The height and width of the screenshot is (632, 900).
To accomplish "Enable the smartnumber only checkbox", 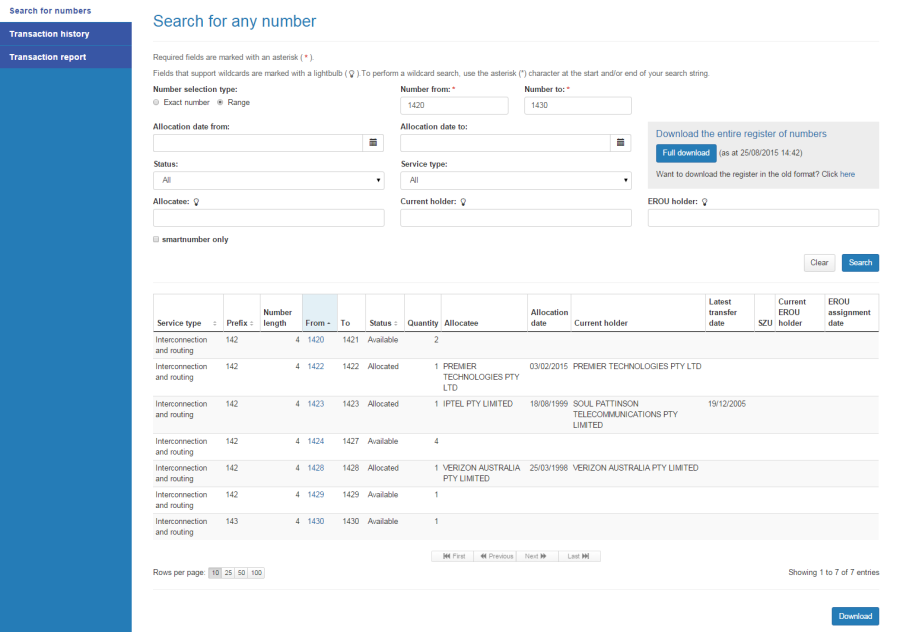I will click(156, 239).
